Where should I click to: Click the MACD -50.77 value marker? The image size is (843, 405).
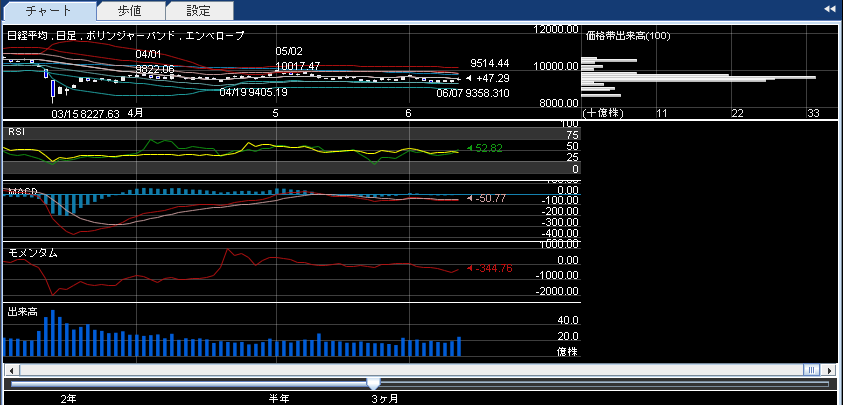click(487, 199)
